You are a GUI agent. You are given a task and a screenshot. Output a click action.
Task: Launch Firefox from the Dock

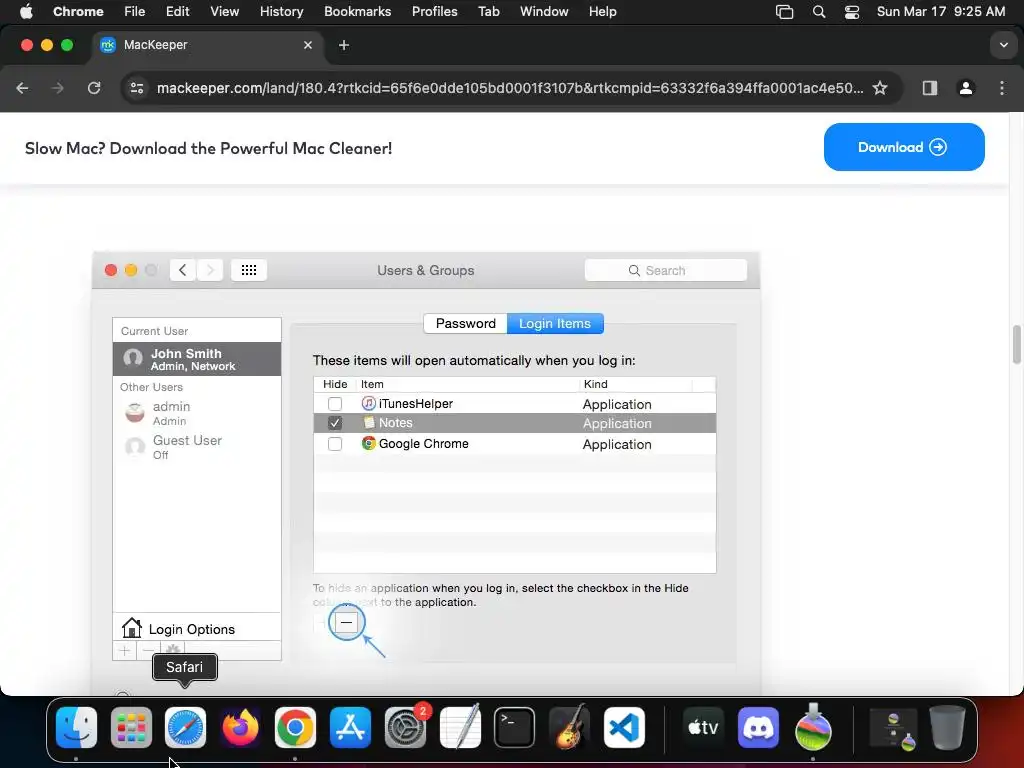click(x=240, y=727)
